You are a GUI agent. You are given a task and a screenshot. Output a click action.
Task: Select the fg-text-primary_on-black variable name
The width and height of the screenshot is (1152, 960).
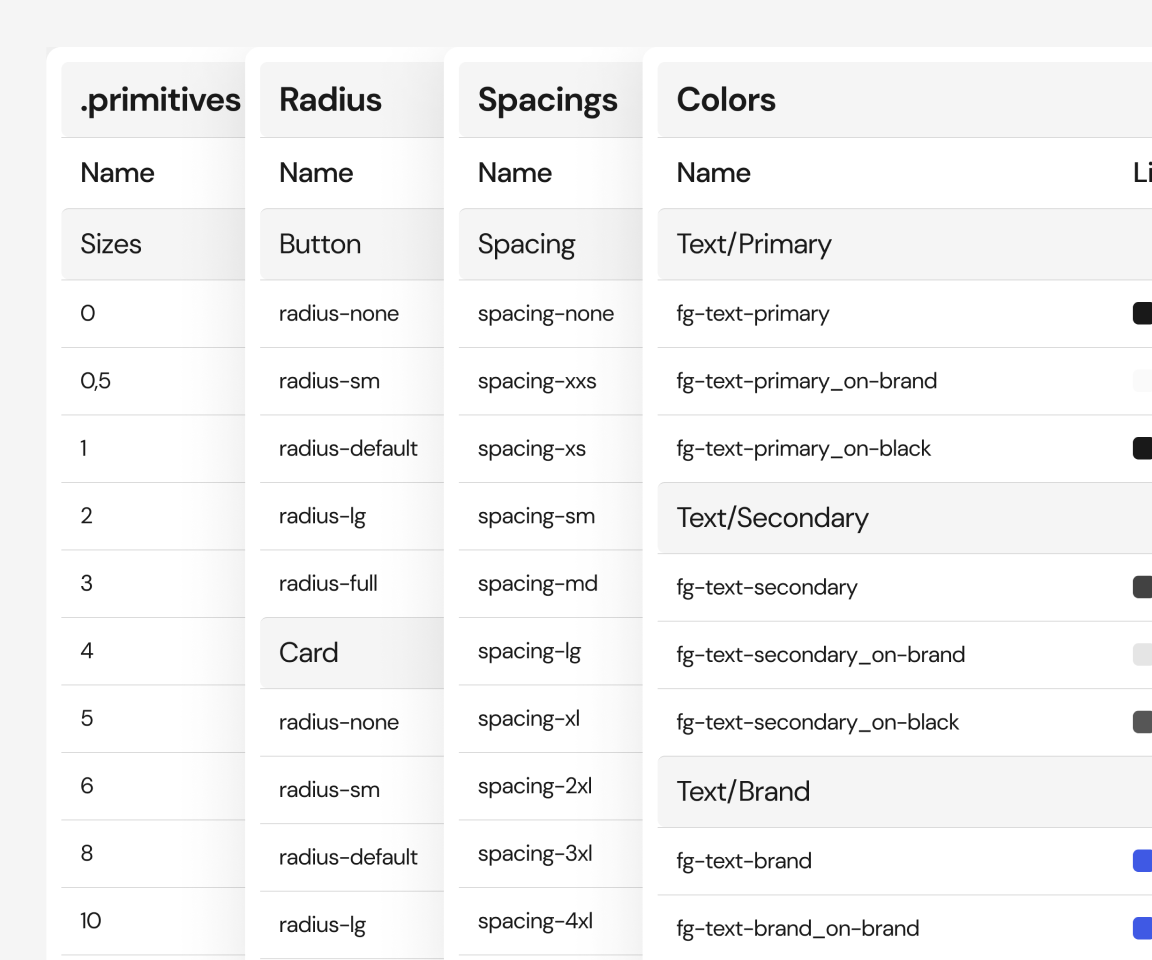804,450
